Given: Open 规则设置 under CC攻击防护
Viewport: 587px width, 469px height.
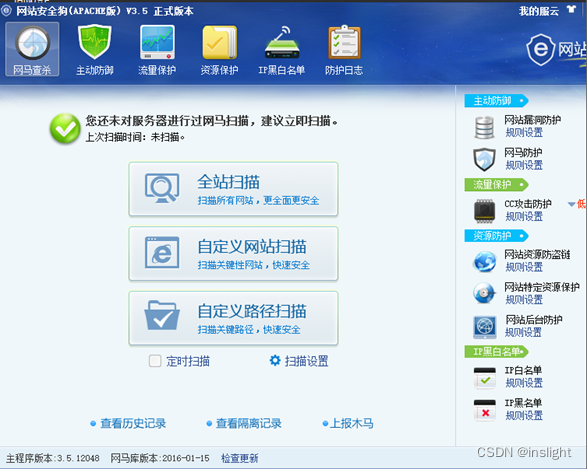Looking at the screenshot, I should (x=524, y=216).
